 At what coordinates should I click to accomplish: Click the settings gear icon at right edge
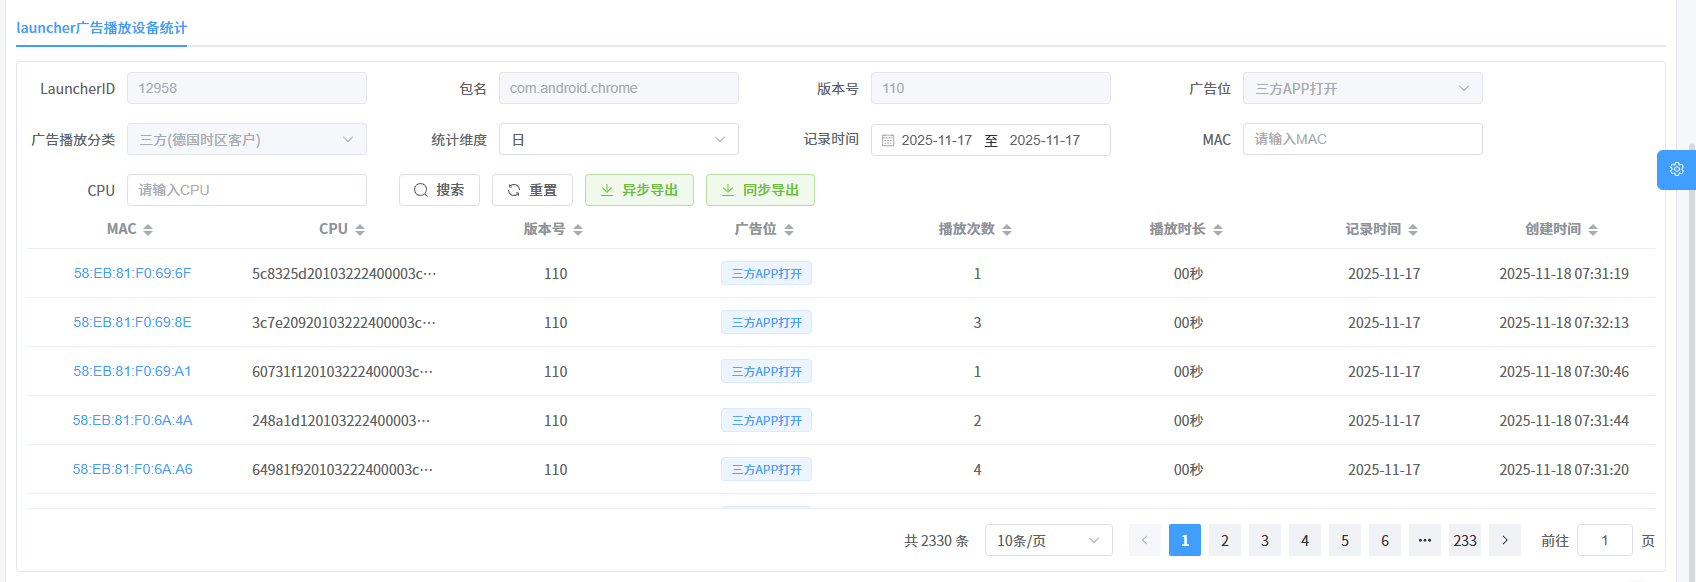[x=1677, y=169]
